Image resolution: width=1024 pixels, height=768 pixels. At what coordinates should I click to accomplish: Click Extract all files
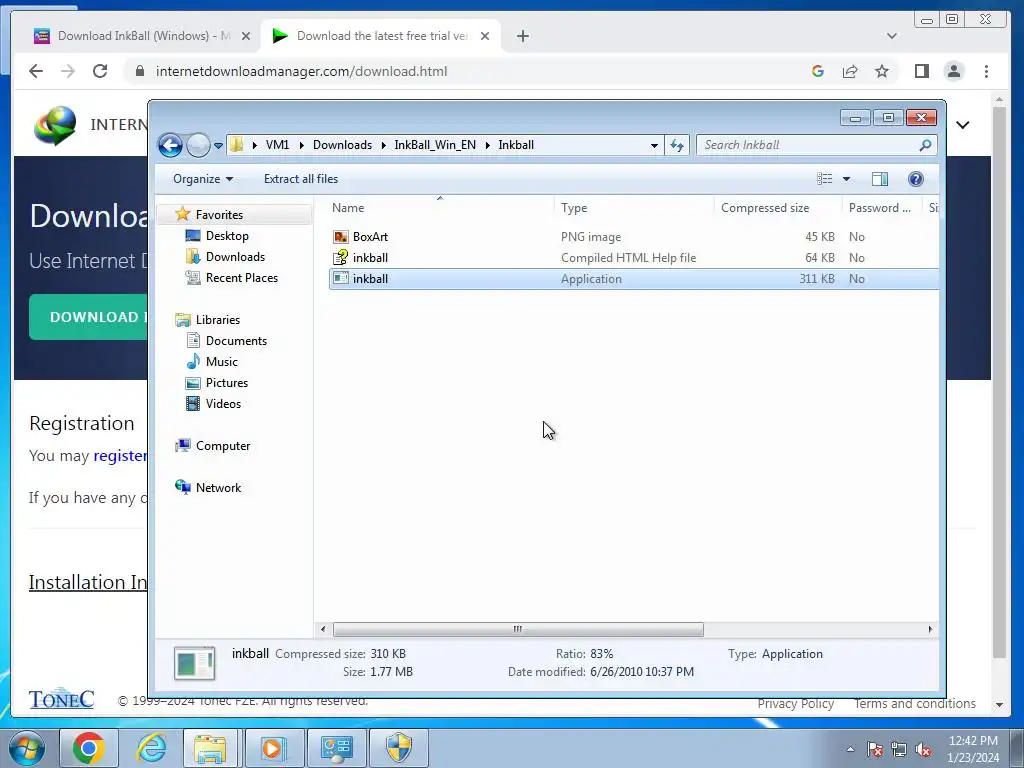(301, 179)
